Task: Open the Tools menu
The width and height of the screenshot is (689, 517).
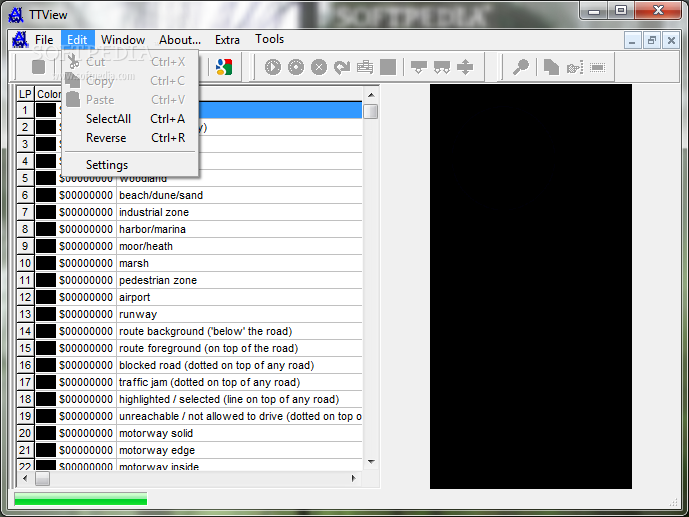Action: coord(269,39)
